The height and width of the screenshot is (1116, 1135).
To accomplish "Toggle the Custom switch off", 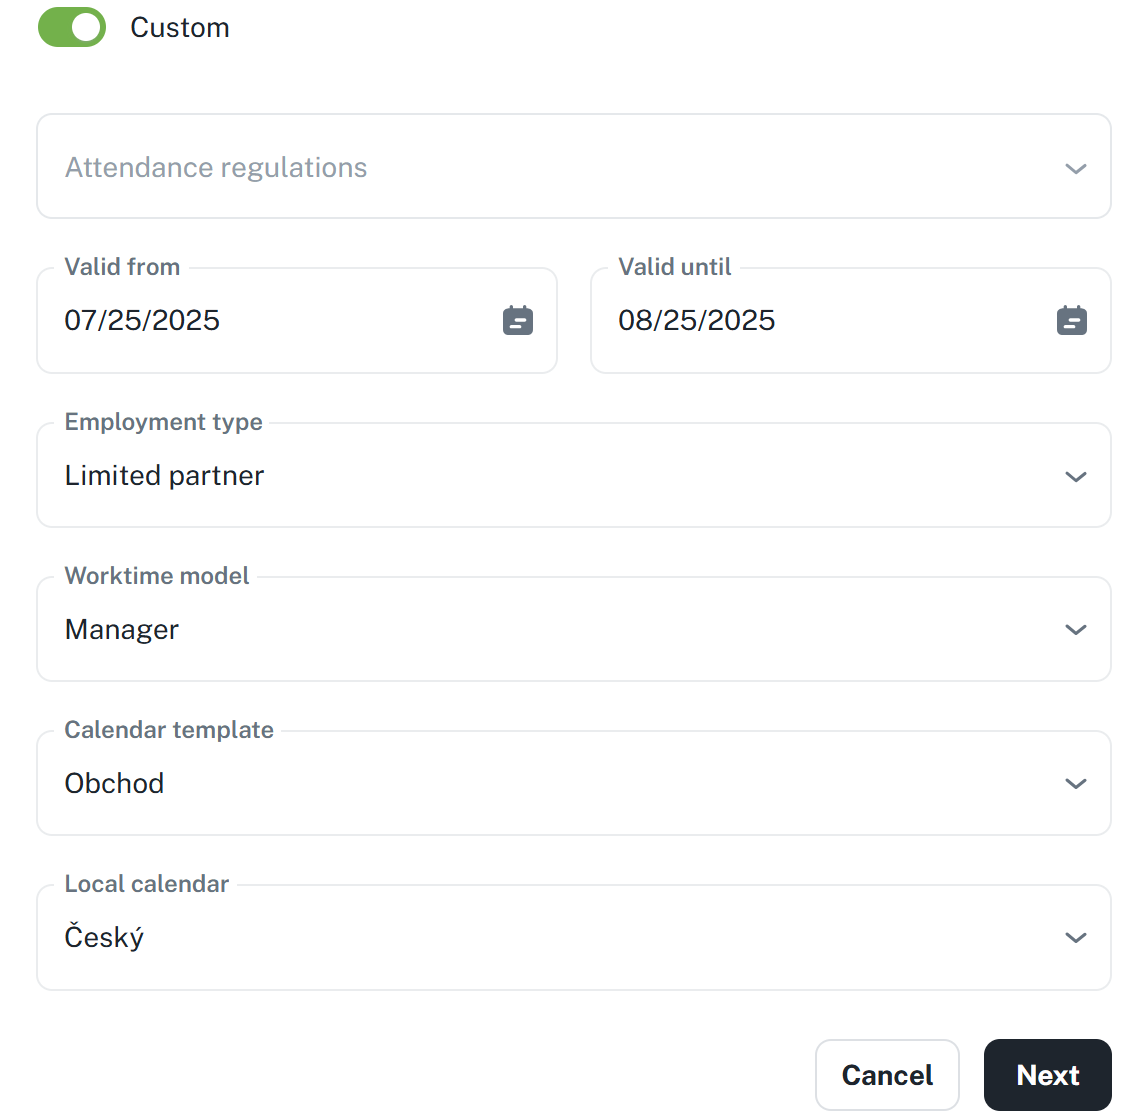I will coord(72,28).
